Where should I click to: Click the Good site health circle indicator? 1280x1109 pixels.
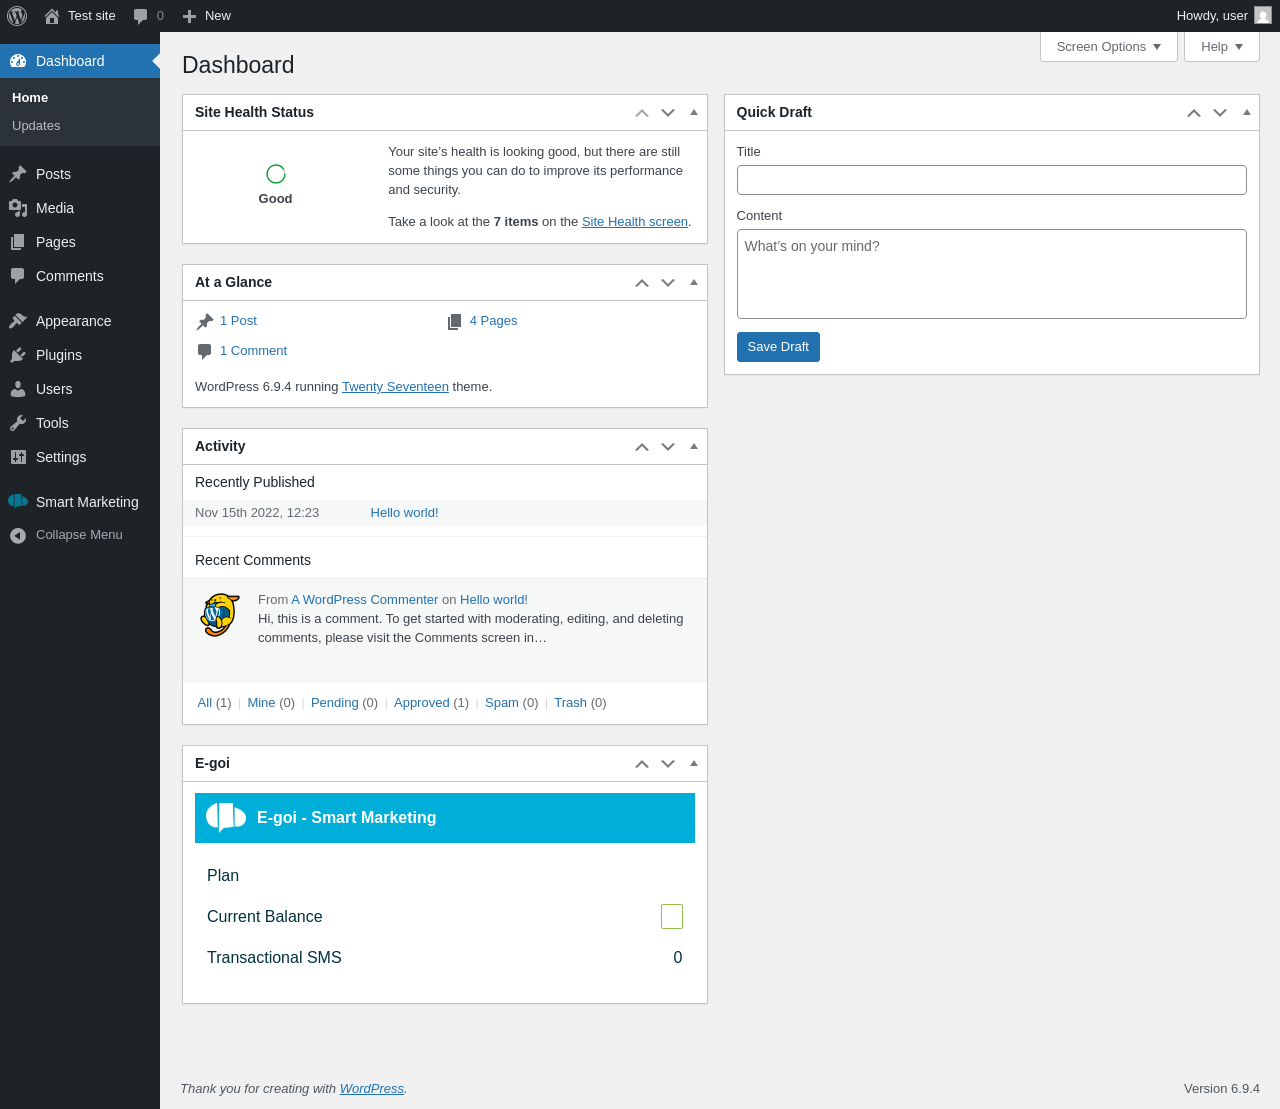point(276,174)
